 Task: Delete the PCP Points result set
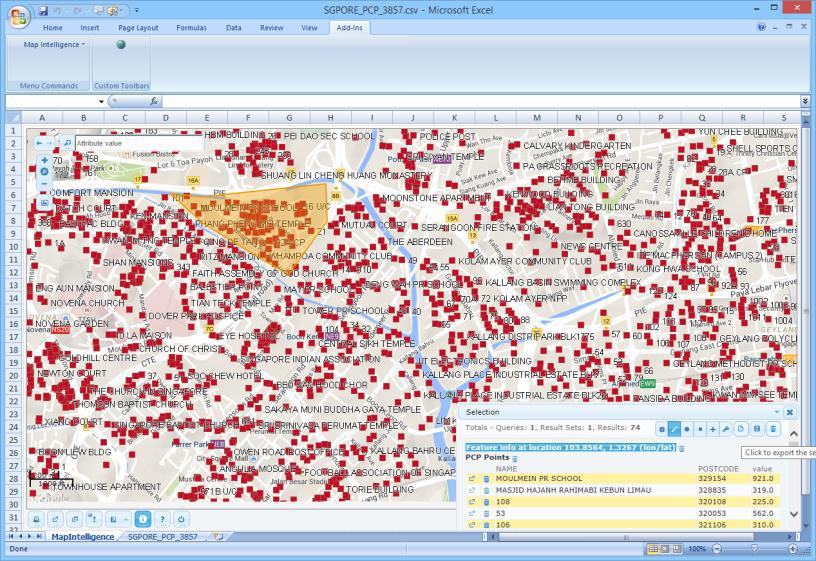coord(515,459)
